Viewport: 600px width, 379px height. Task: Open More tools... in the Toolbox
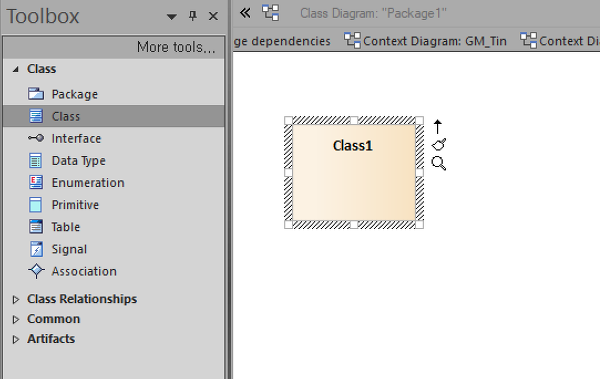coord(176,47)
